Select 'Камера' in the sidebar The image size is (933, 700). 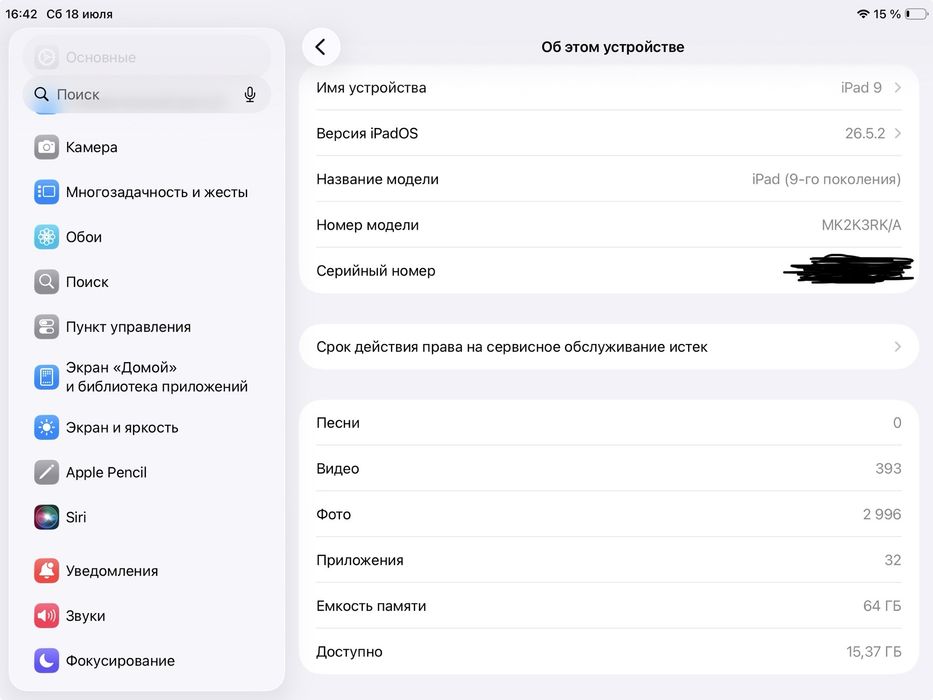click(x=92, y=147)
